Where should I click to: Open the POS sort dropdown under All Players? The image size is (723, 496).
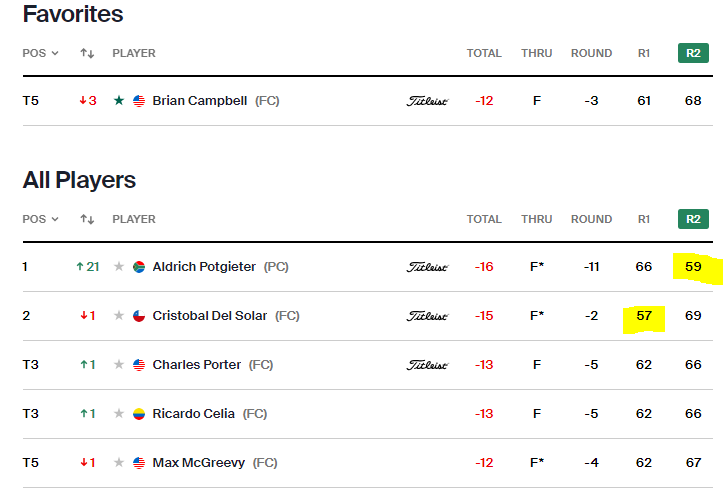coord(40,219)
